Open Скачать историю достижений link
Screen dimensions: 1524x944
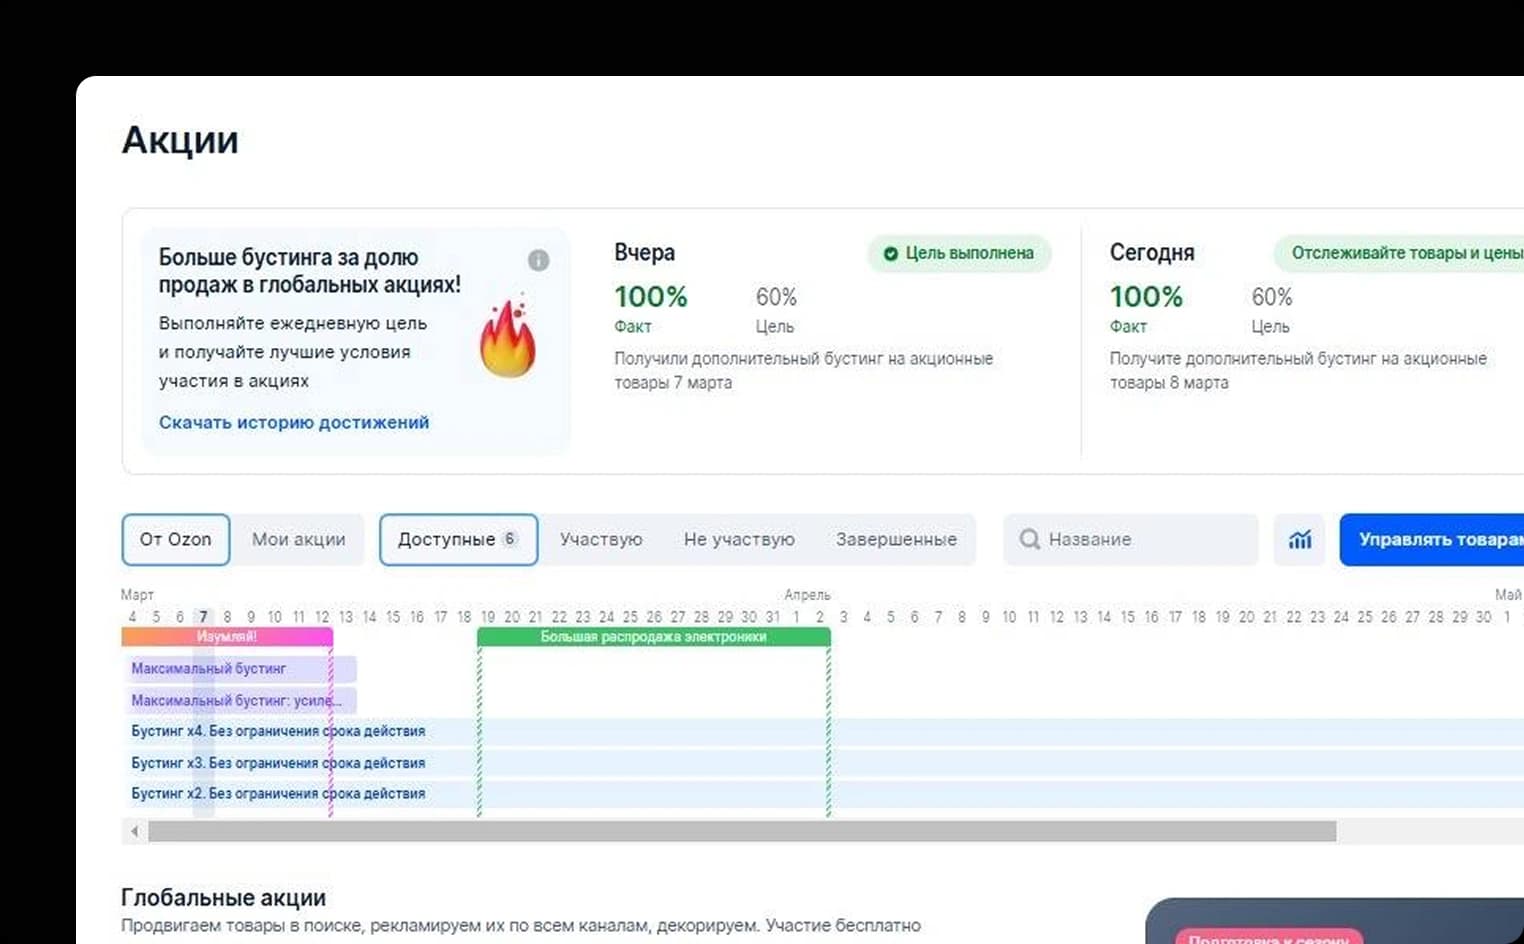pyautogui.click(x=294, y=422)
